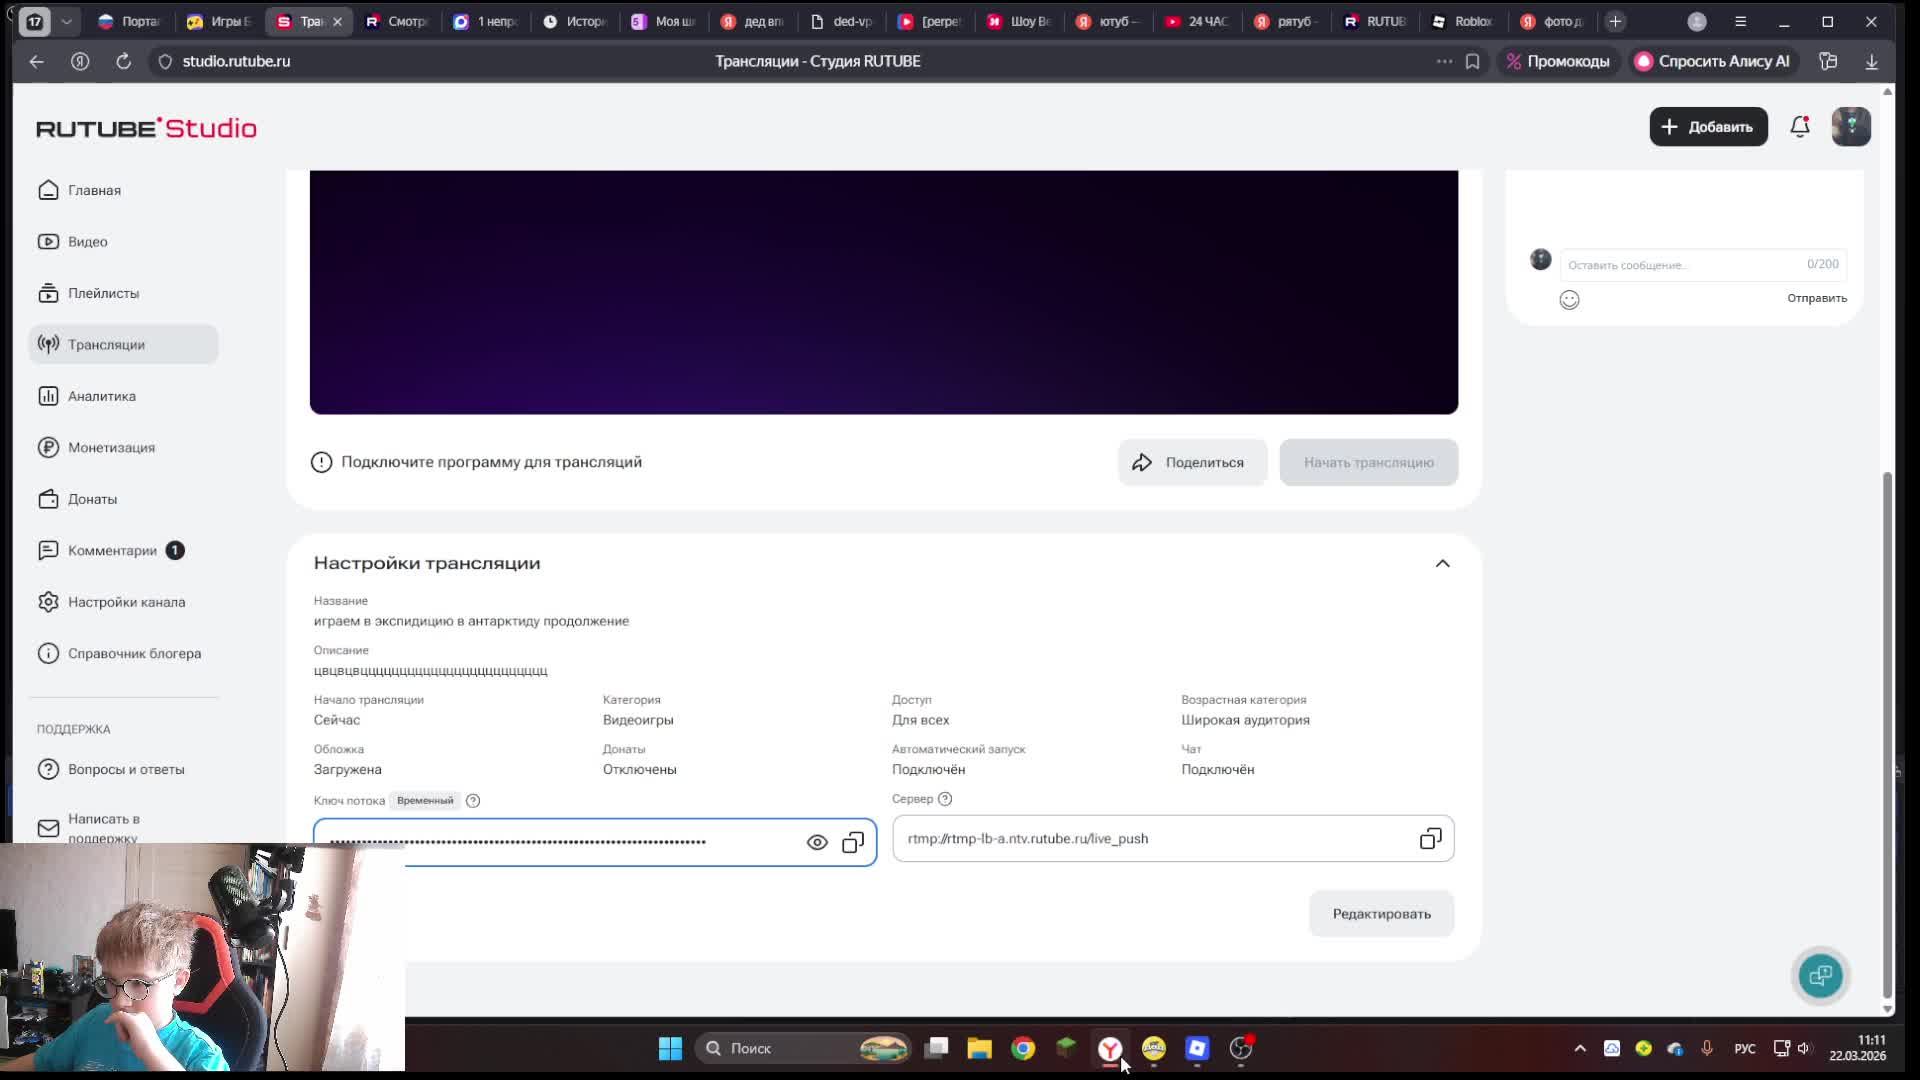Open Windows Start menu

[670, 1048]
